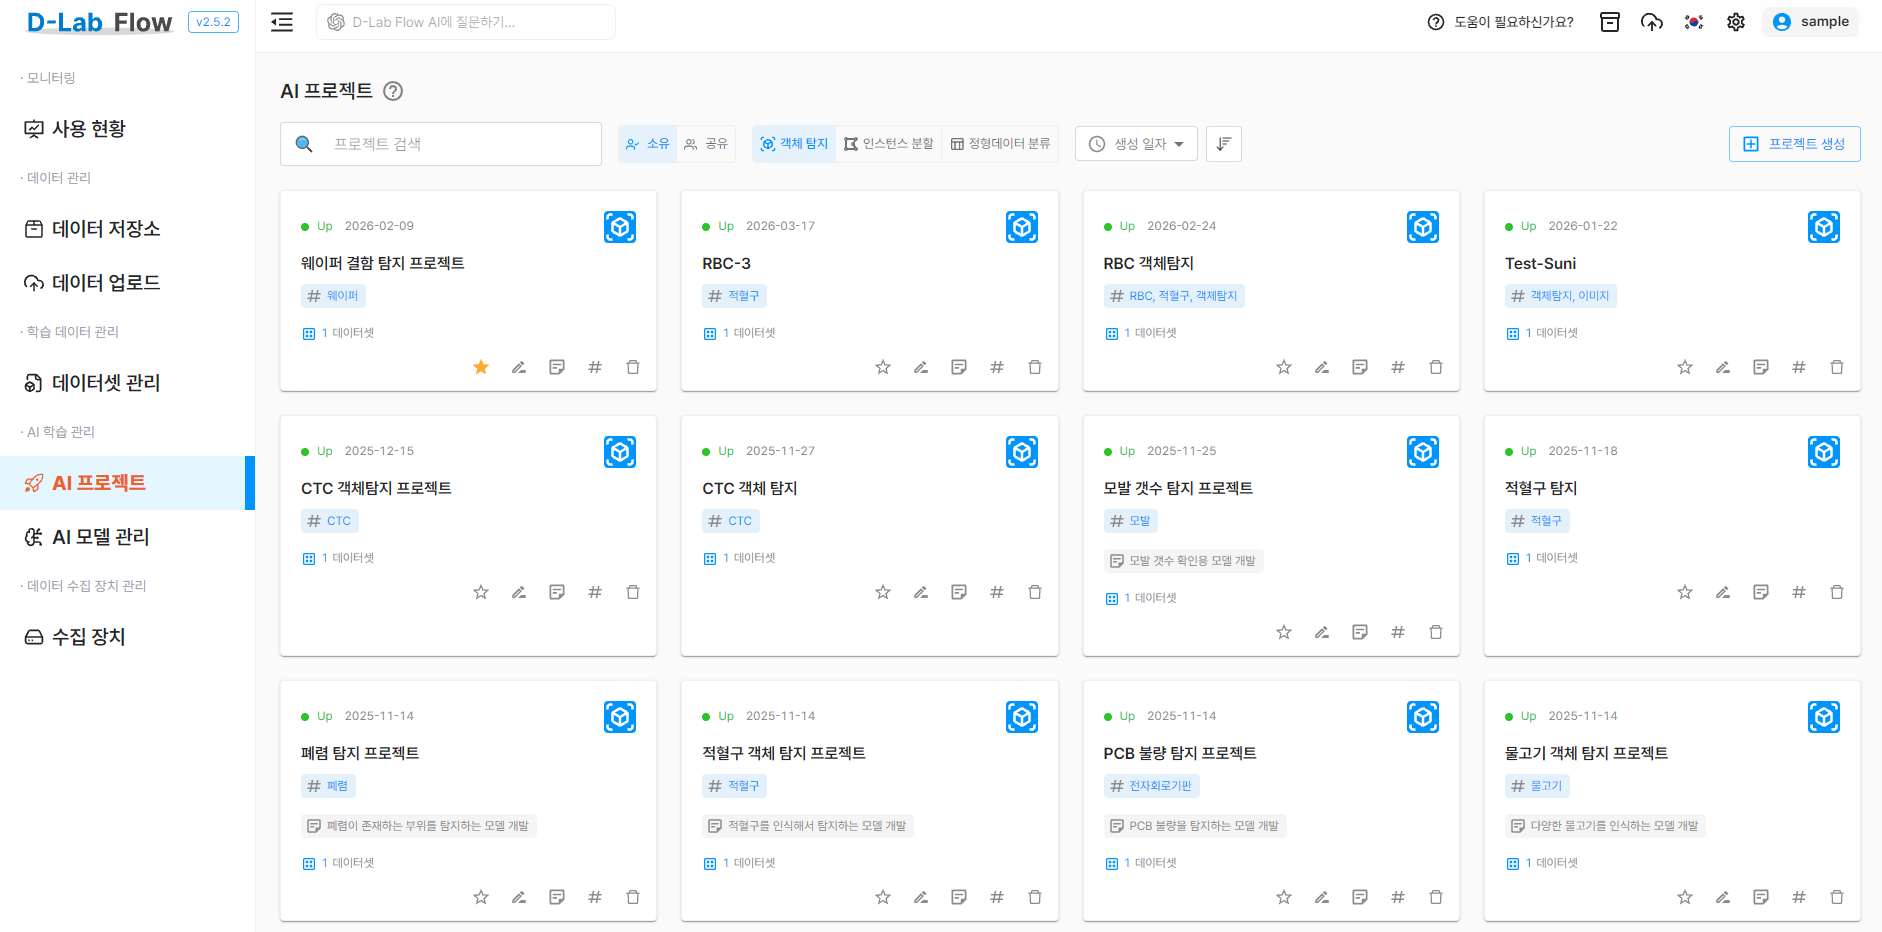The width and height of the screenshot is (1882, 932).
Task: Edit the 웨이퍼 결함 탐지 프로젝트 with pencil icon
Action: click(519, 367)
